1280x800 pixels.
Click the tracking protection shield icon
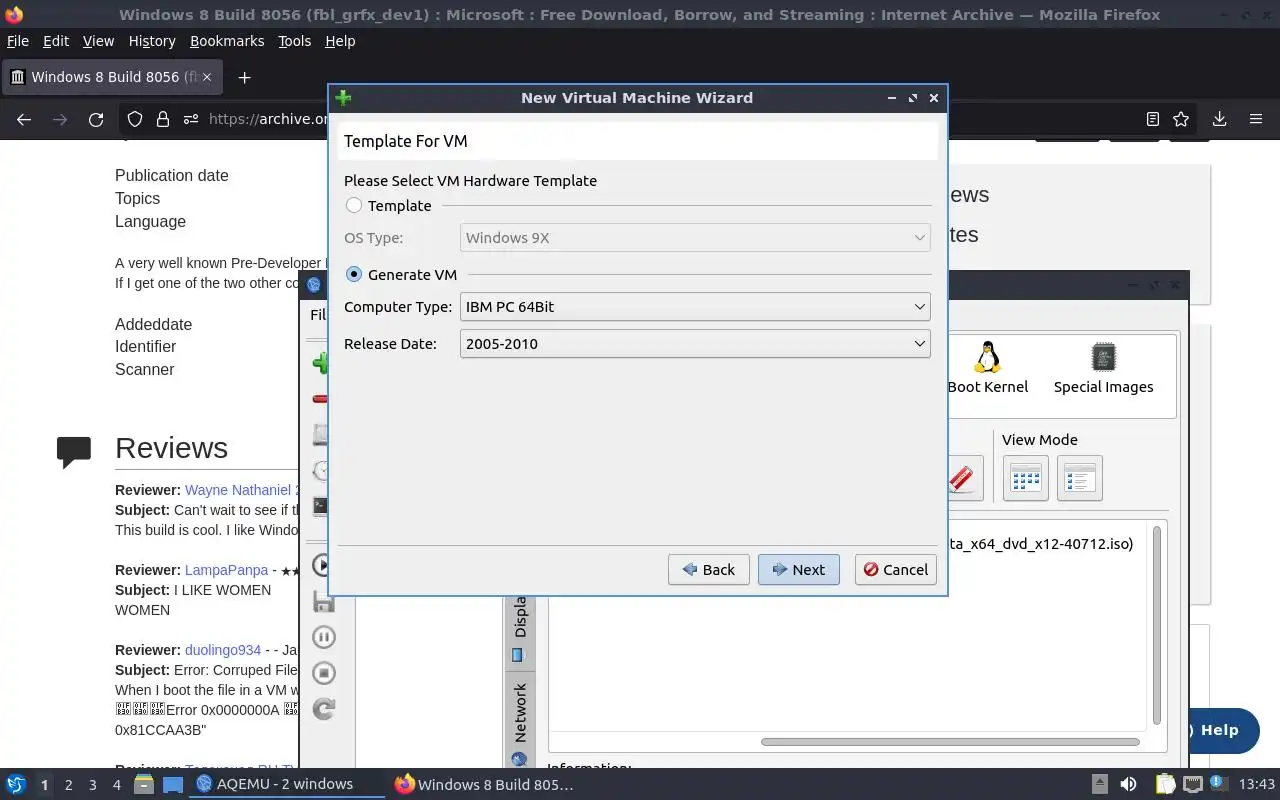[x=135, y=119]
